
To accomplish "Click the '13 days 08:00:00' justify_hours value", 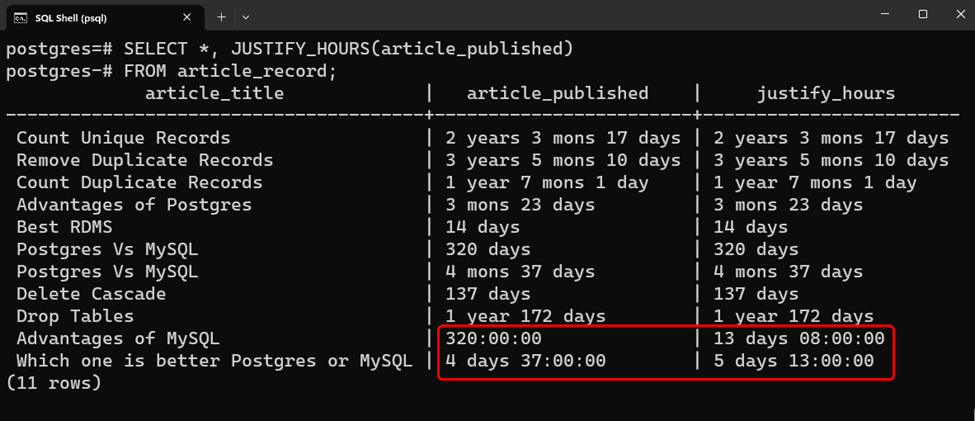I will (x=799, y=339).
